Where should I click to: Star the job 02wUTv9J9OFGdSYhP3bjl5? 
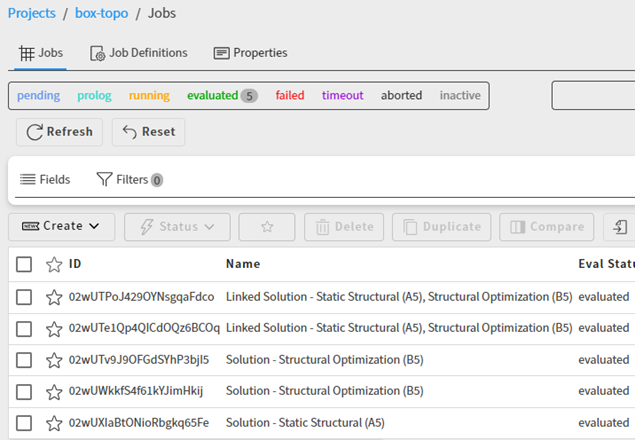pyautogui.click(x=54, y=360)
